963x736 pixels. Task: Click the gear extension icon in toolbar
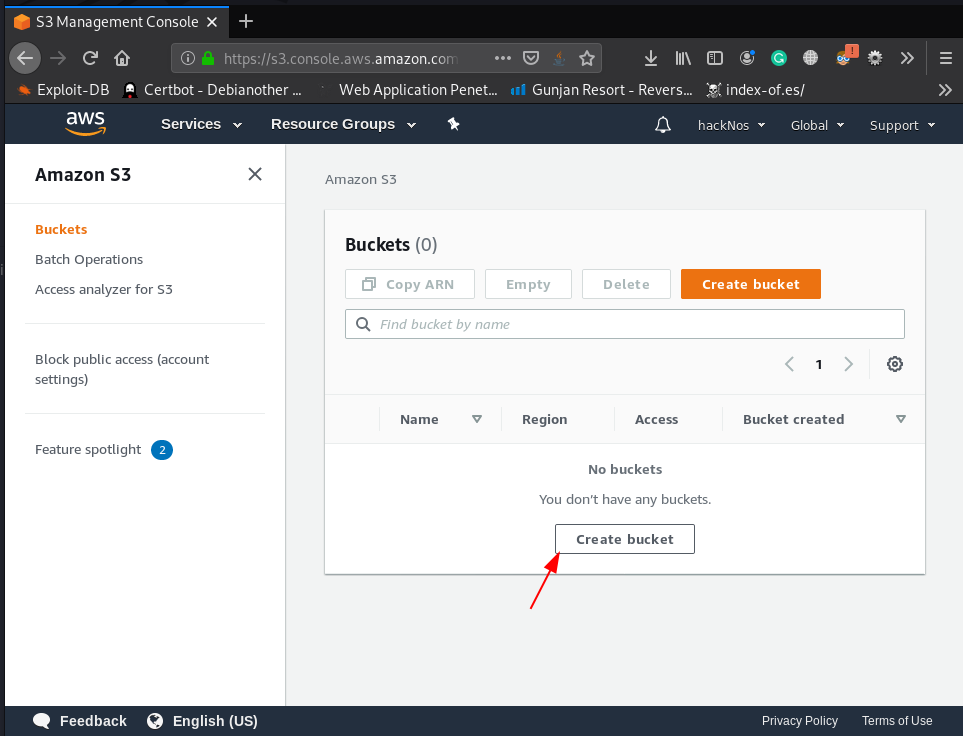click(x=875, y=58)
